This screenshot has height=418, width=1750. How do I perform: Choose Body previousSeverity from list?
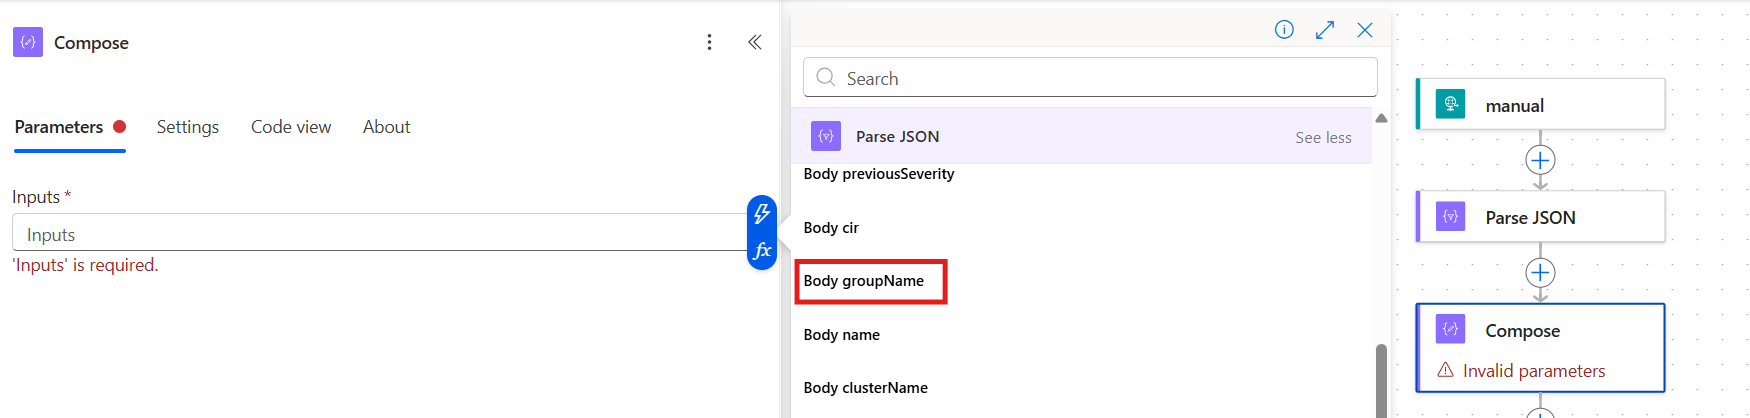(x=878, y=174)
